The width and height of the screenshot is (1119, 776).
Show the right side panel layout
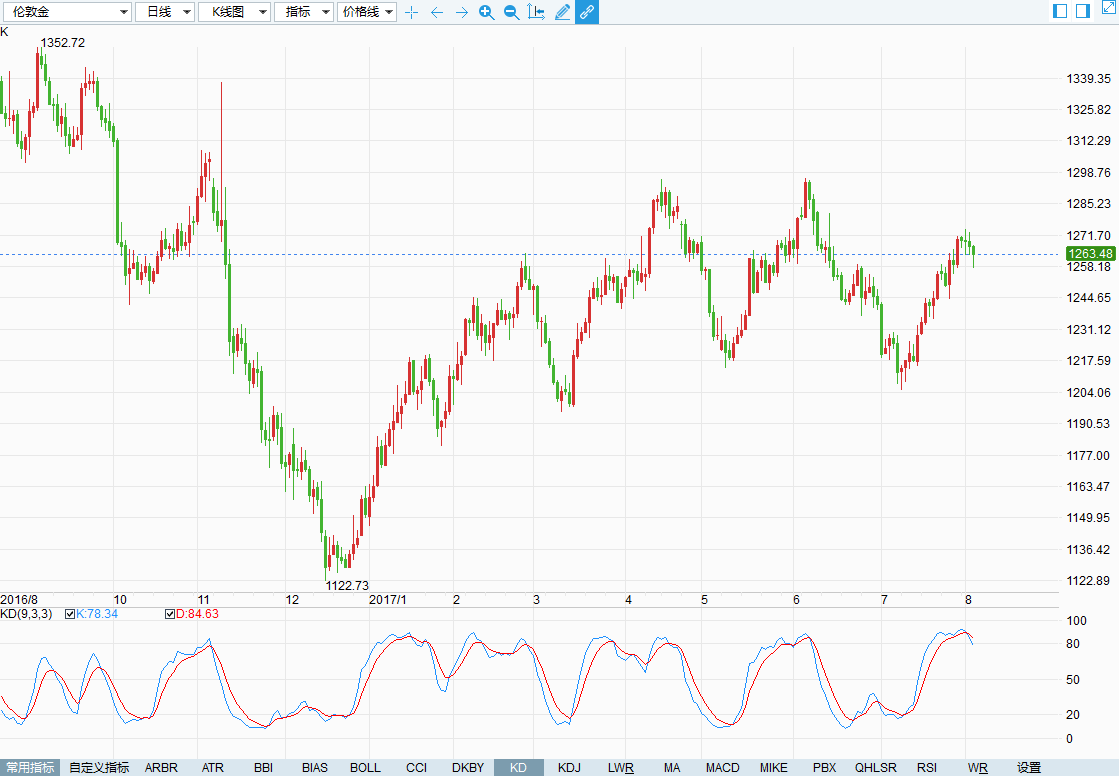point(1083,11)
